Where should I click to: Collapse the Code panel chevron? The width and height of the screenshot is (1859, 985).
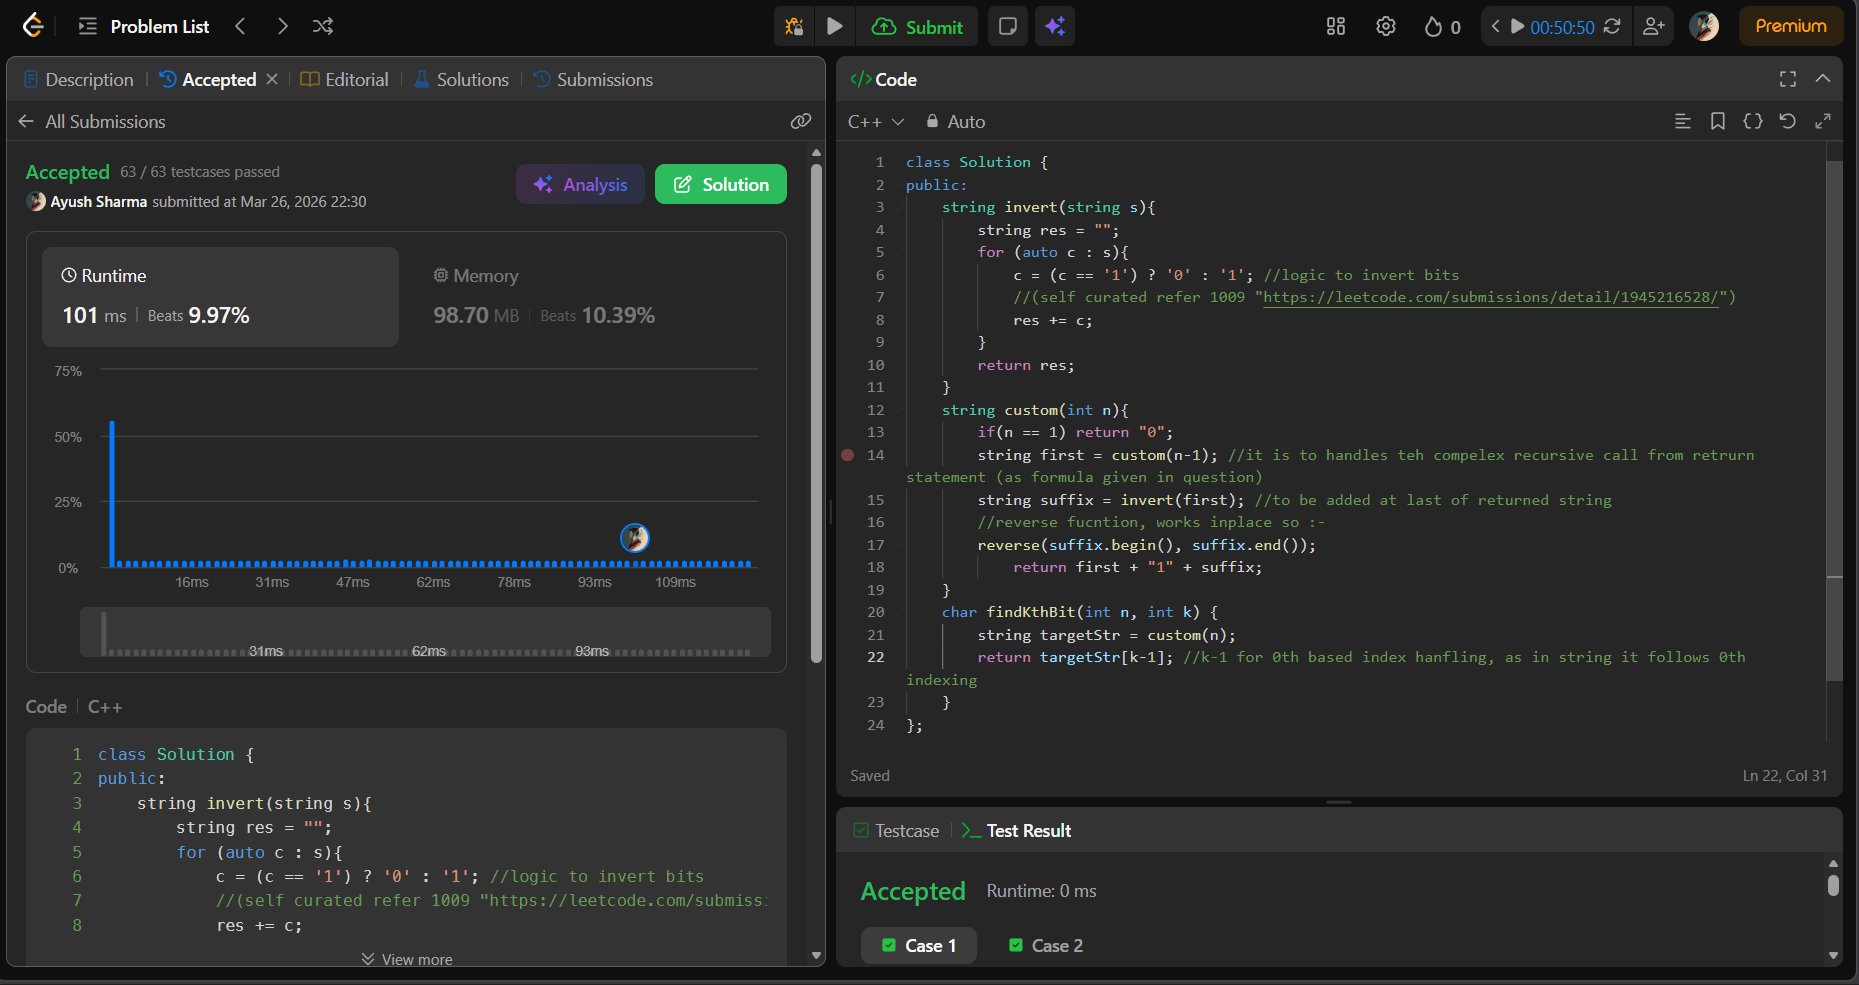click(x=1822, y=79)
